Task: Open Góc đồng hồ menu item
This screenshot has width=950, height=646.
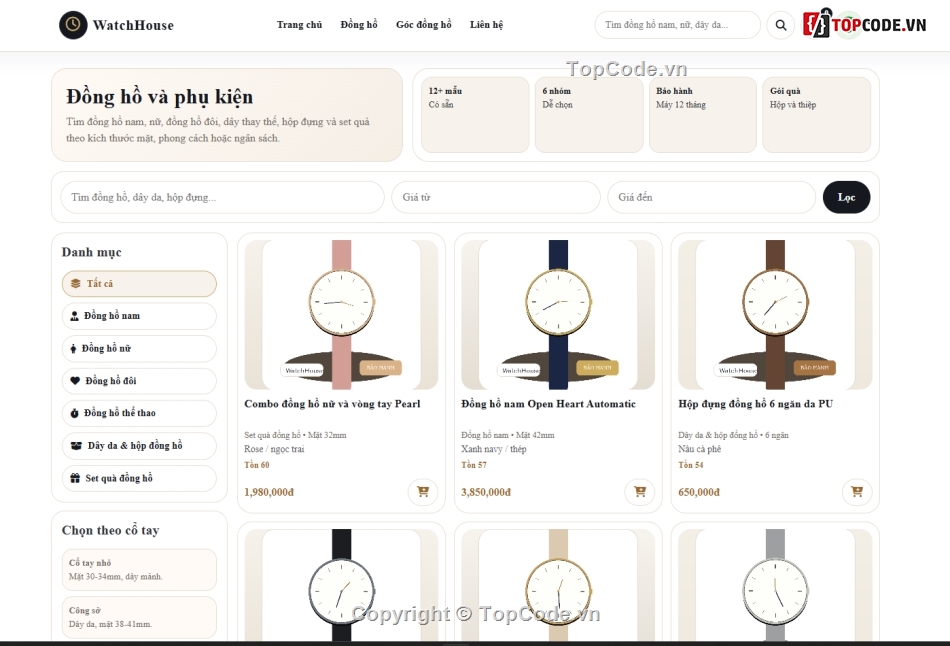Action: [424, 25]
